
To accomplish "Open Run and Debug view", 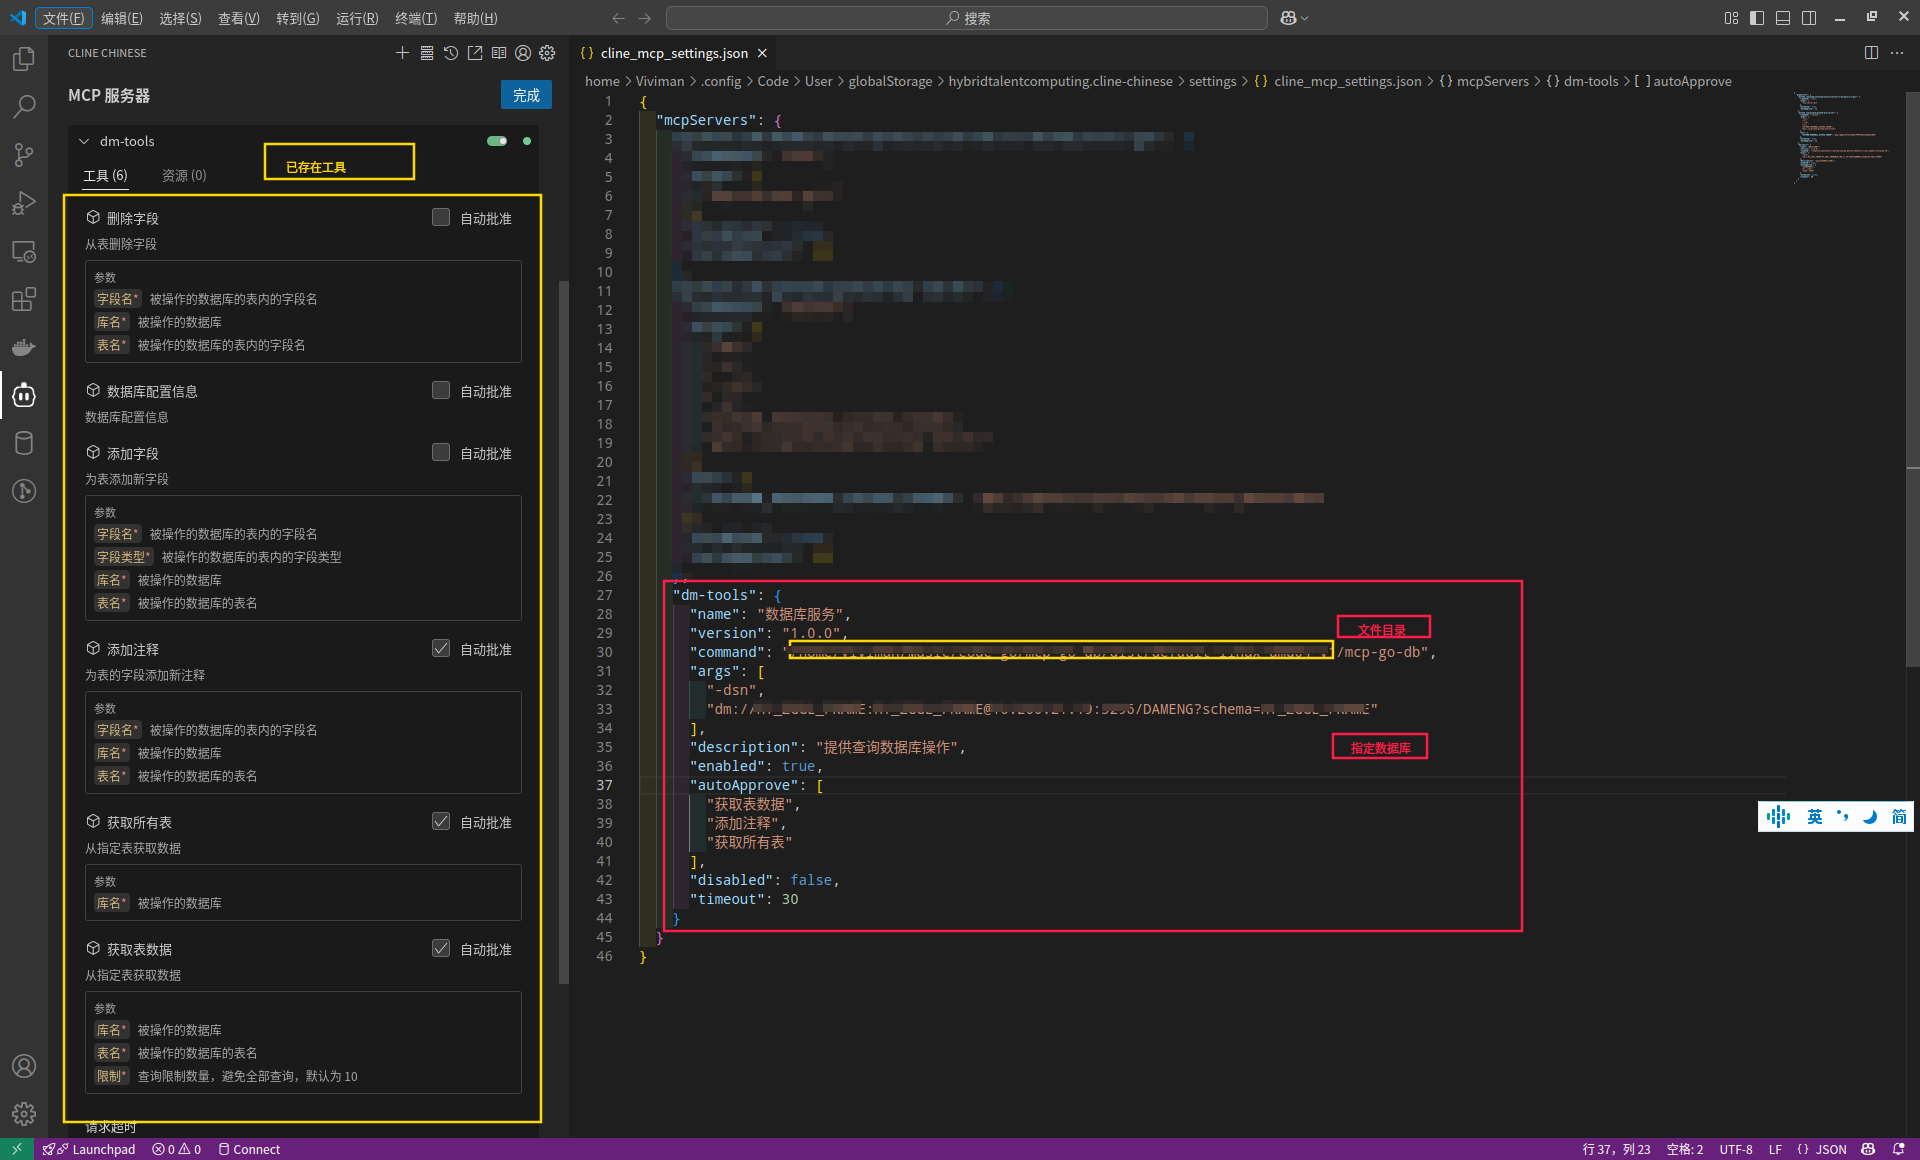I will coord(24,203).
